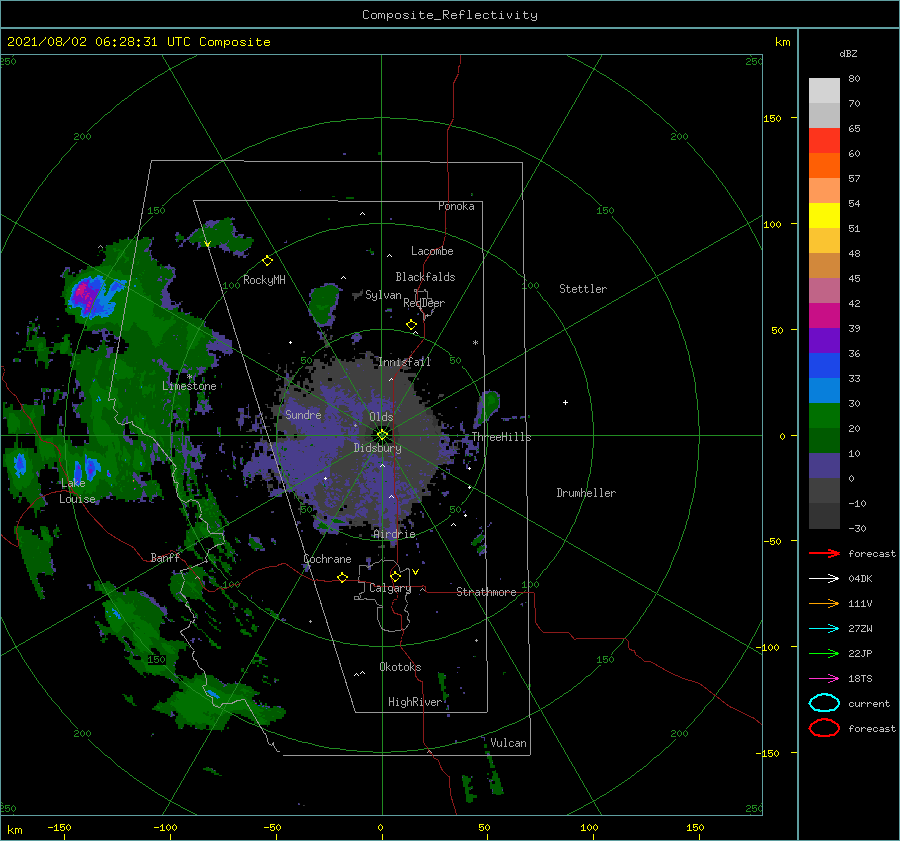Click the Lacombe city label
Viewport: 900px width, 841px height.
(x=432, y=251)
